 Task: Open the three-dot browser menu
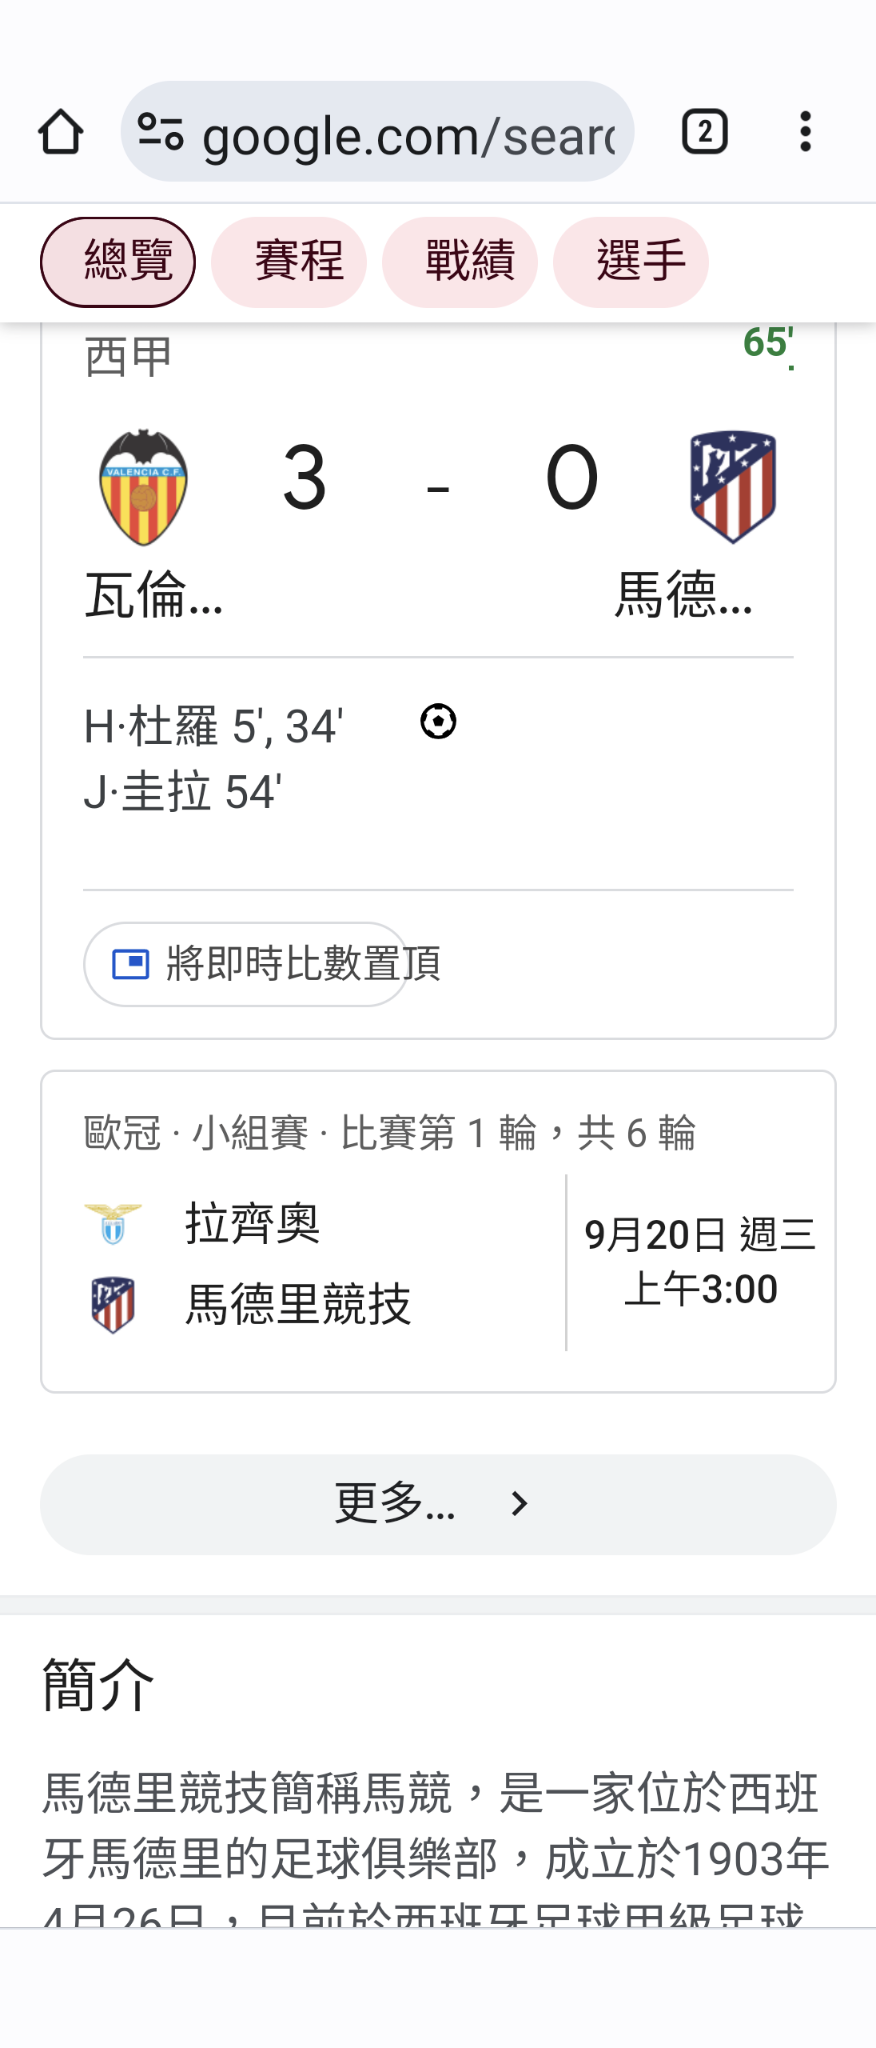click(805, 132)
